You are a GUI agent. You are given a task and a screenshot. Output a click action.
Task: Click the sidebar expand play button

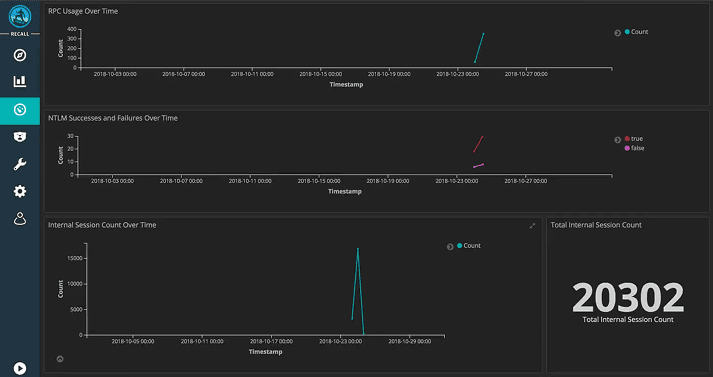tap(20, 368)
